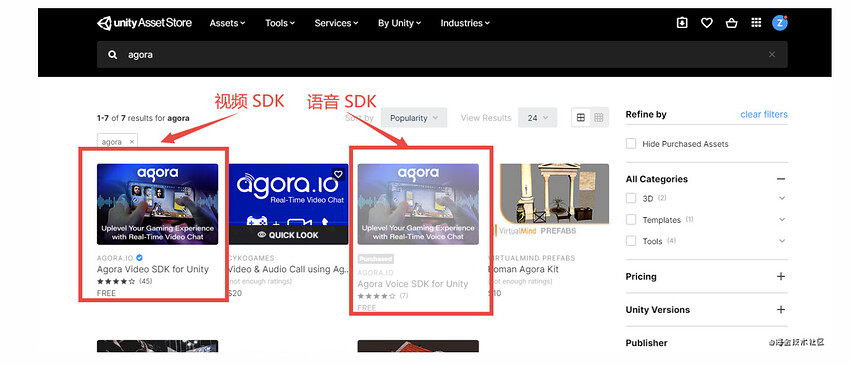
Task: Open the Assets menu
Action: (x=227, y=23)
